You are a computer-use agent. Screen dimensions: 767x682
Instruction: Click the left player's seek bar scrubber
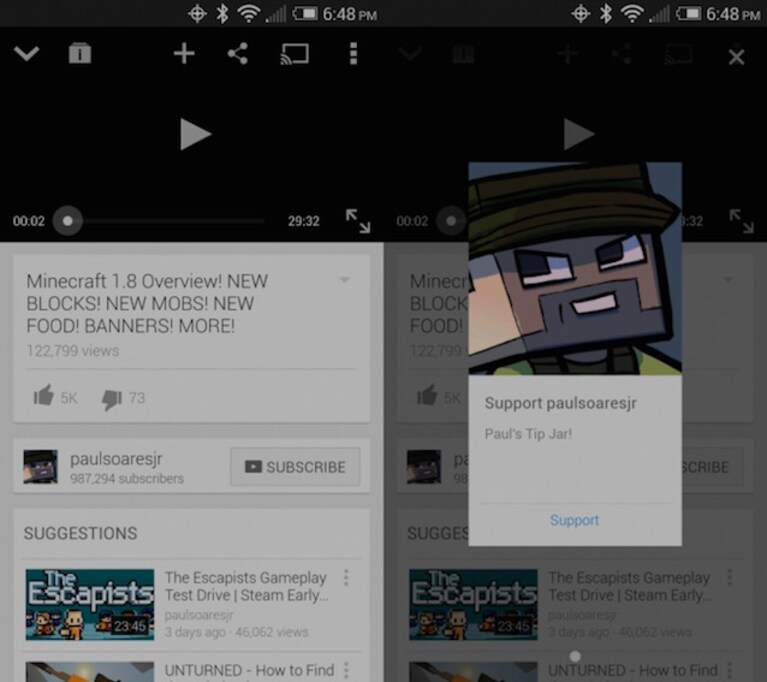pos(68,221)
